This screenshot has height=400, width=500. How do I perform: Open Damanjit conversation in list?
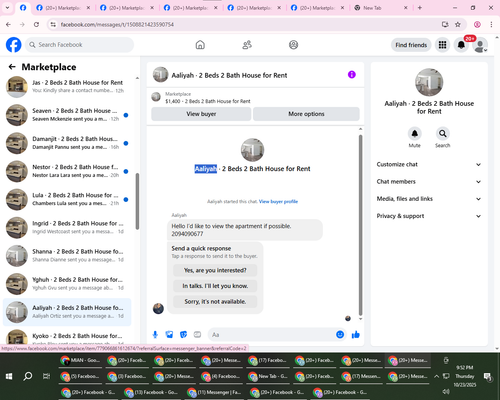67,143
